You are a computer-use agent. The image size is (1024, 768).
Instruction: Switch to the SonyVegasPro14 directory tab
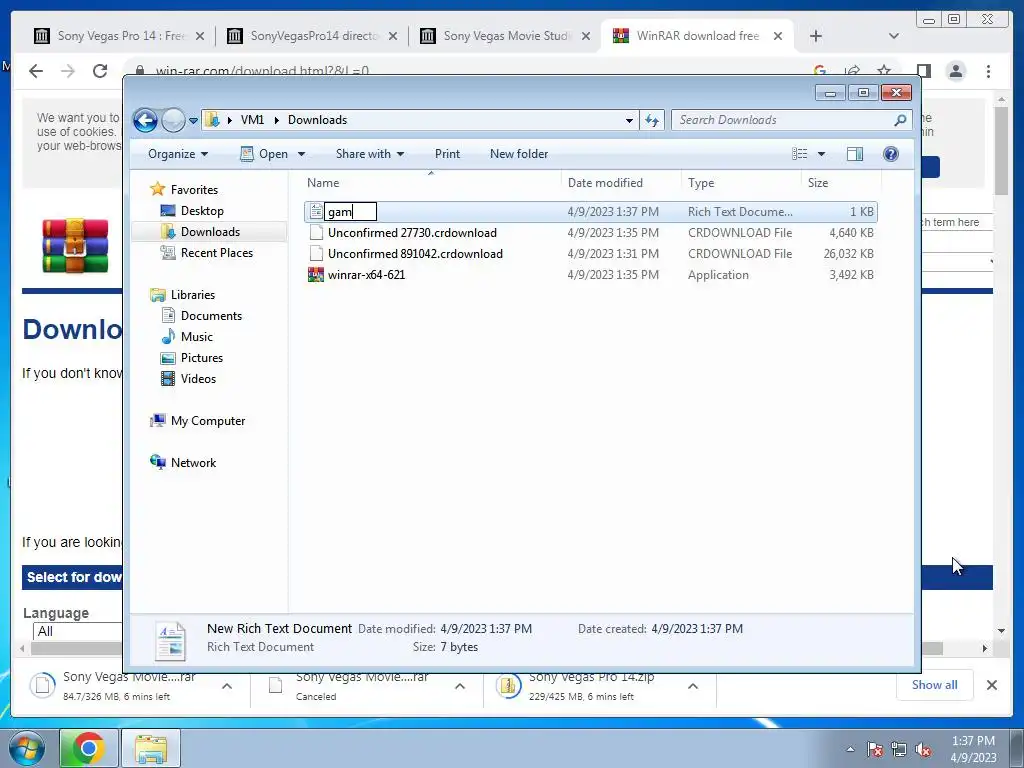(312, 36)
